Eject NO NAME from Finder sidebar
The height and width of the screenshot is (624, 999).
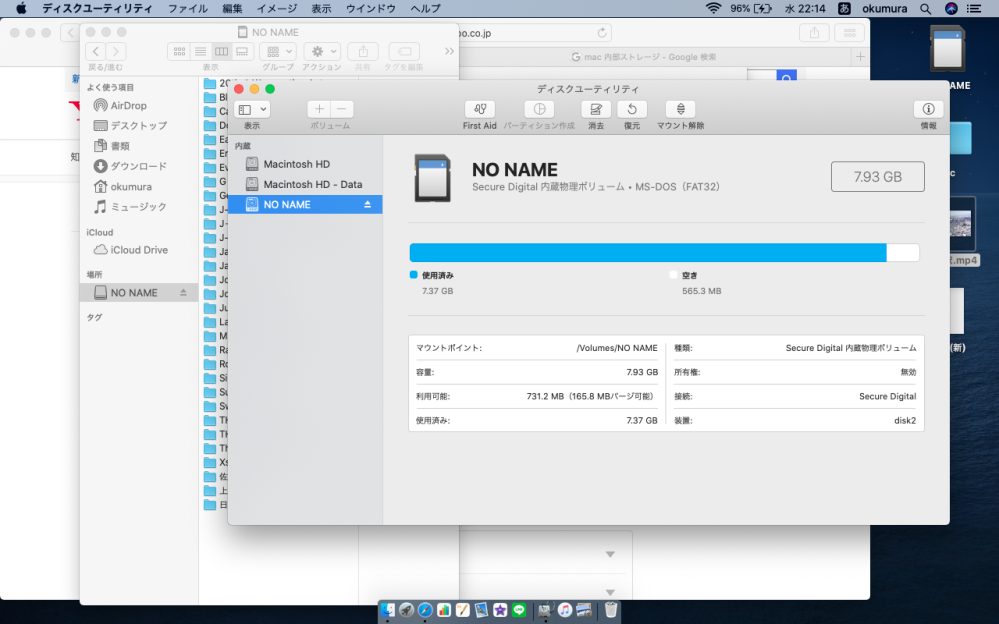point(183,293)
